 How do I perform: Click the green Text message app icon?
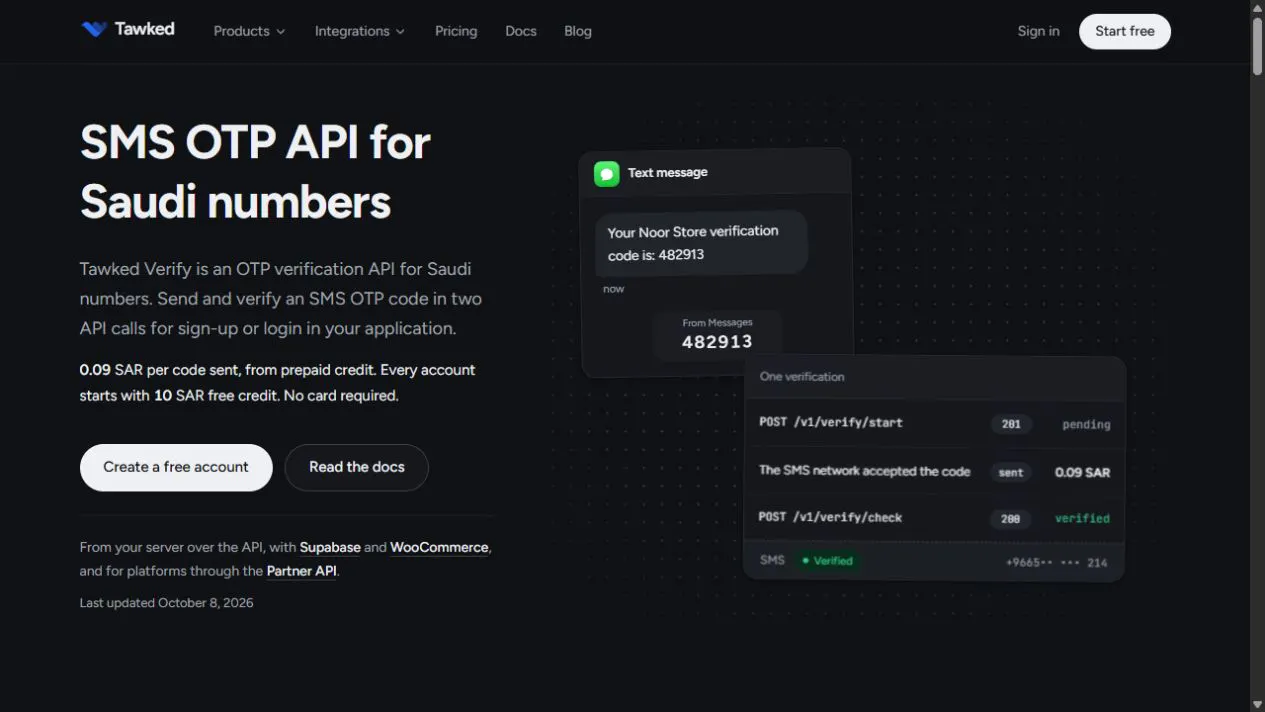coord(606,173)
